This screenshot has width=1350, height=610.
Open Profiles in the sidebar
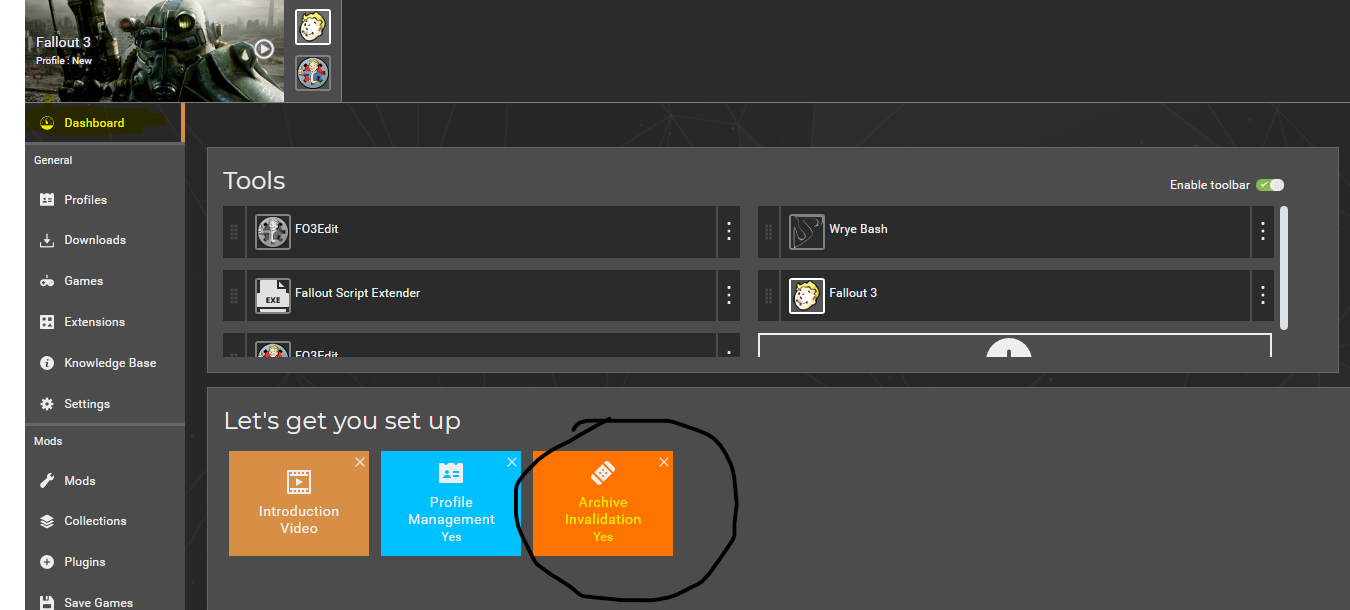click(x=105, y=200)
